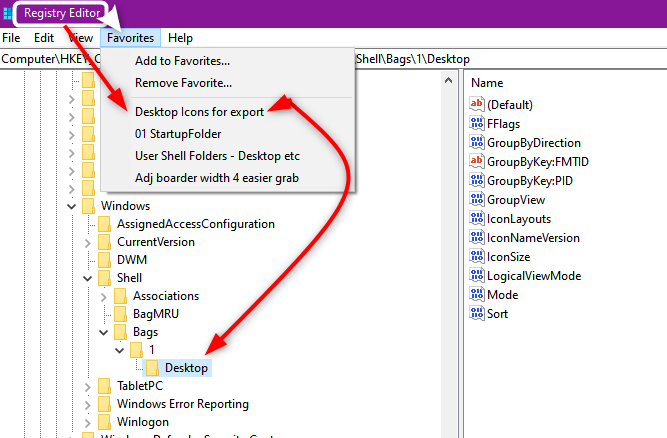Open favorite Desktop Icons for export
Screen dimensions: 667x438
tap(200, 111)
